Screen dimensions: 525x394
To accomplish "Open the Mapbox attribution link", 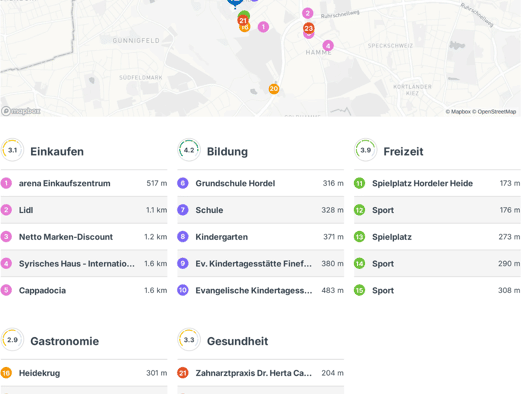I will coord(458,111).
